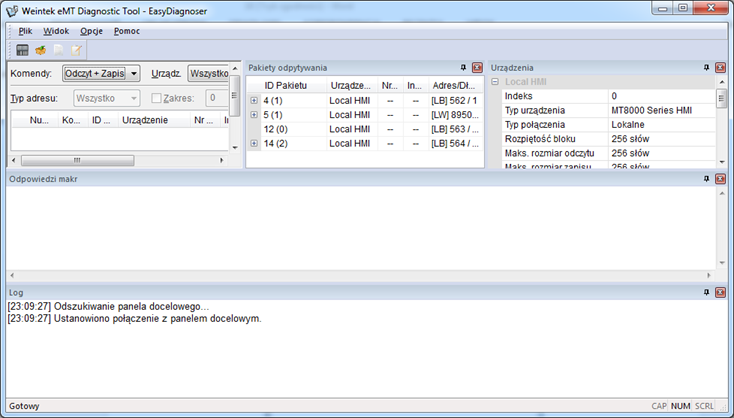This screenshot has width=734, height=418.
Task: Close the Pakiety odpytywania panel
Action: pyautogui.click(x=477, y=68)
